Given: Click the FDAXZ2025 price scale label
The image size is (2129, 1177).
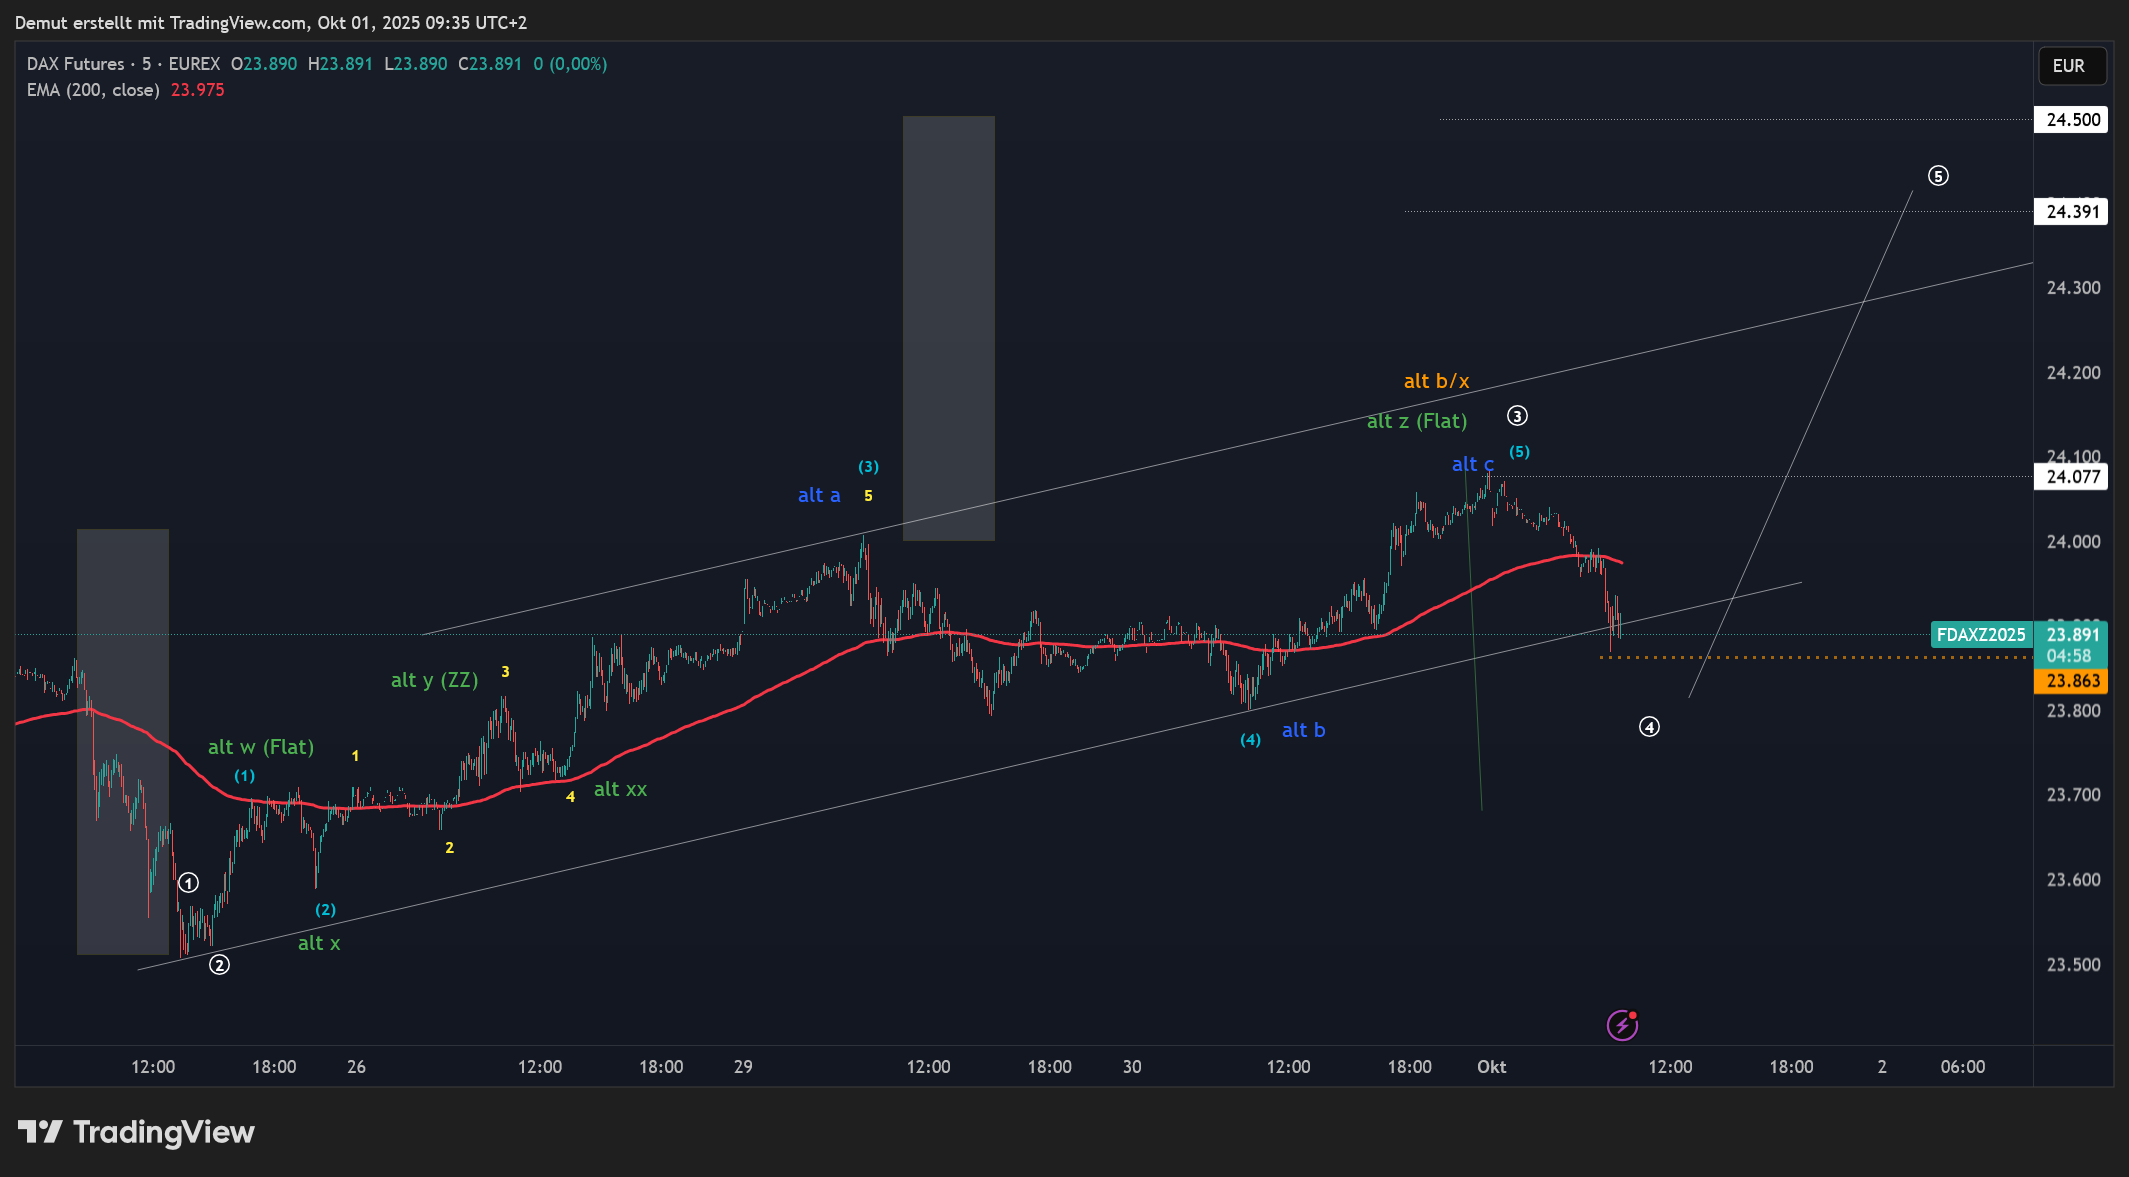Looking at the screenshot, I should click(1980, 635).
